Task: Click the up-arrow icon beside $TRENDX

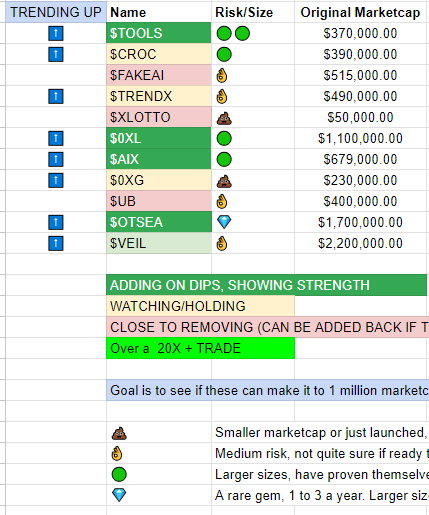Action: point(56,97)
